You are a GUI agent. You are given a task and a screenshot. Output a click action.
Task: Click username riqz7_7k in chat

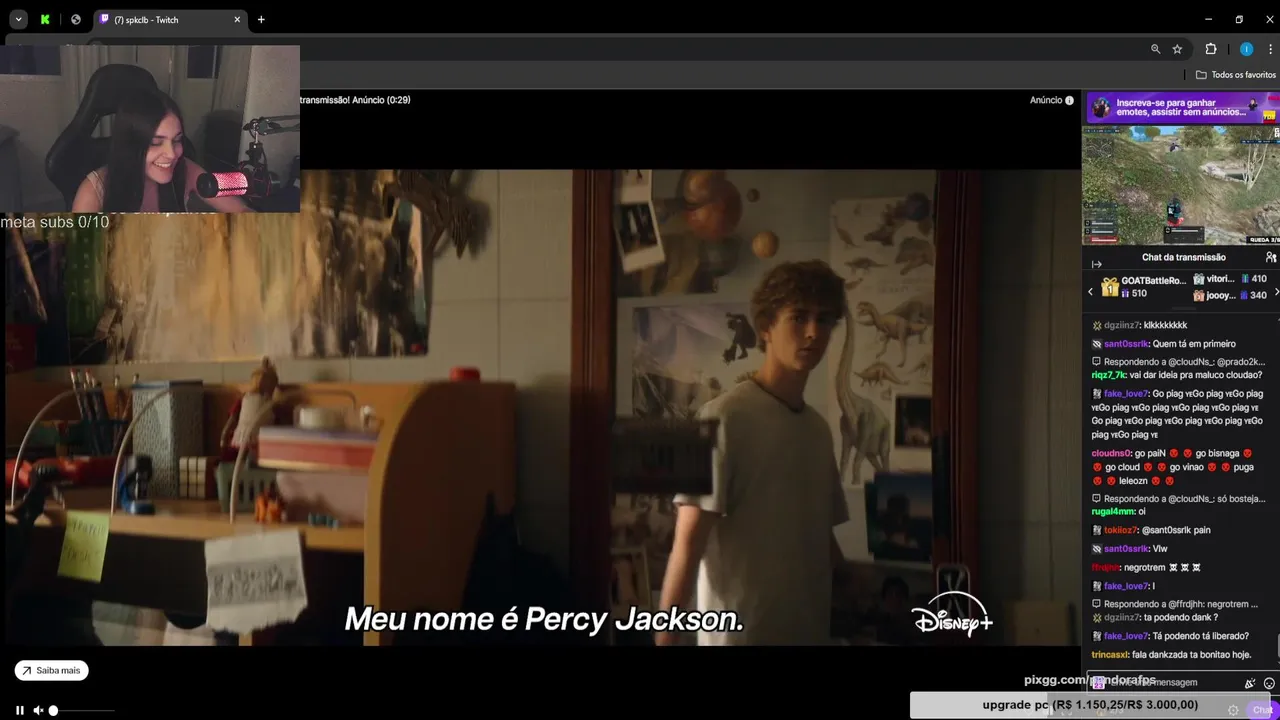coord(1109,375)
